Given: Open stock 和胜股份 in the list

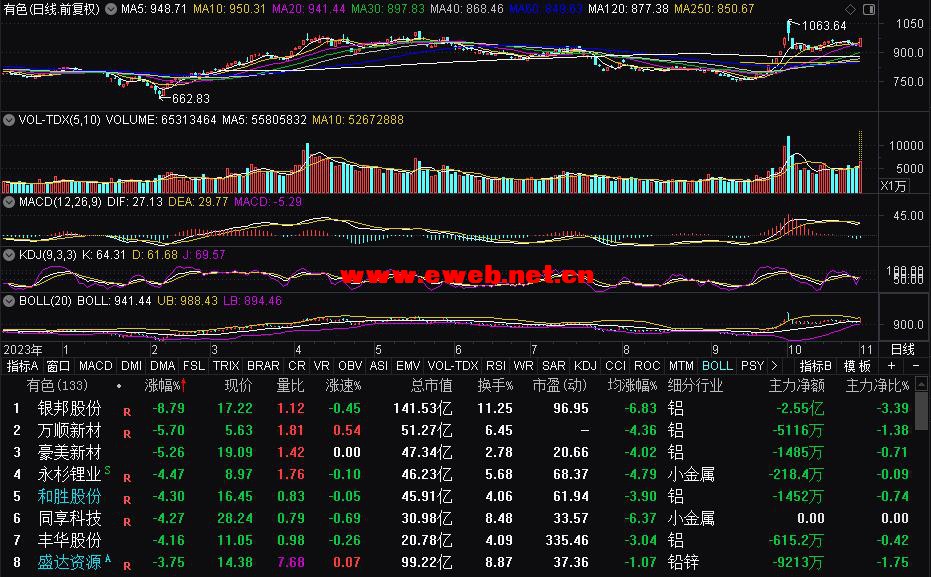Looking at the screenshot, I should tap(69, 496).
